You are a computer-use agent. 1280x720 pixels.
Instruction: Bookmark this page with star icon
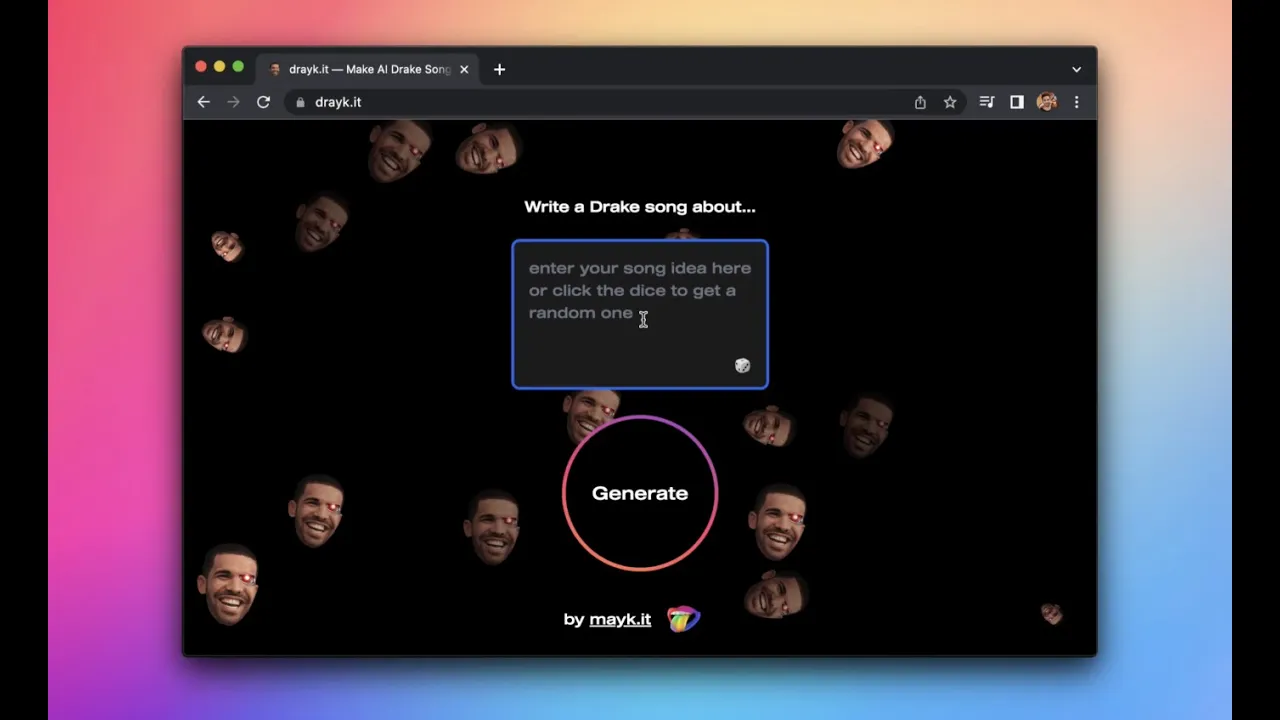tap(950, 102)
